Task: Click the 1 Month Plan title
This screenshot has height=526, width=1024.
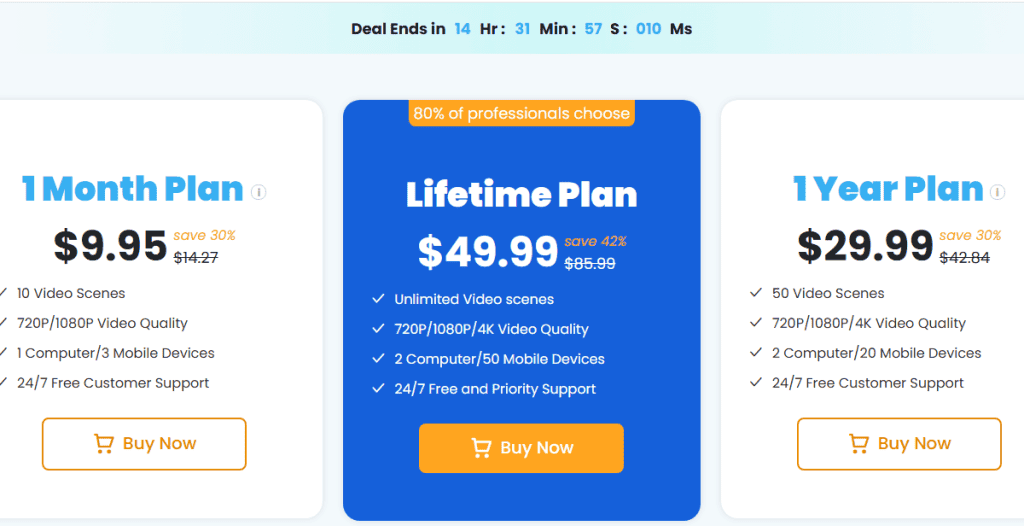Action: tap(133, 189)
